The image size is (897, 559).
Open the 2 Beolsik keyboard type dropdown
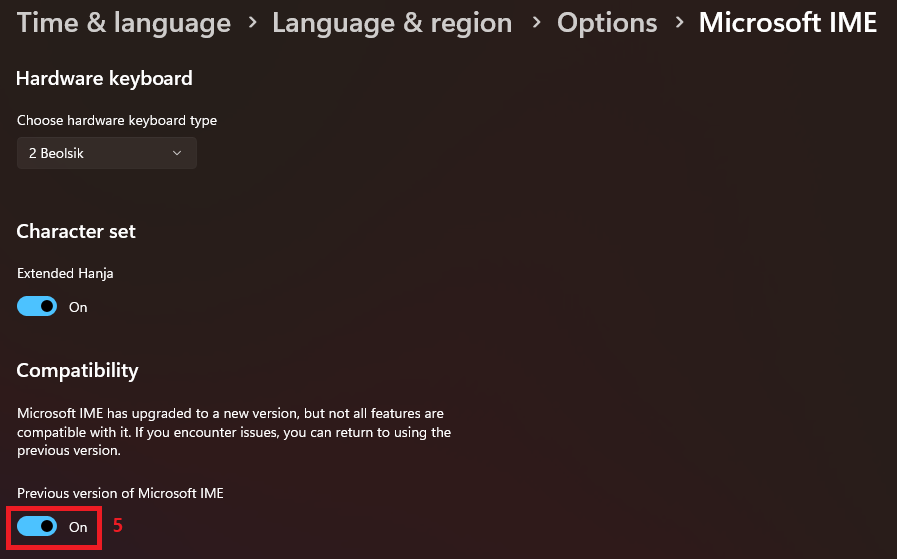point(106,153)
